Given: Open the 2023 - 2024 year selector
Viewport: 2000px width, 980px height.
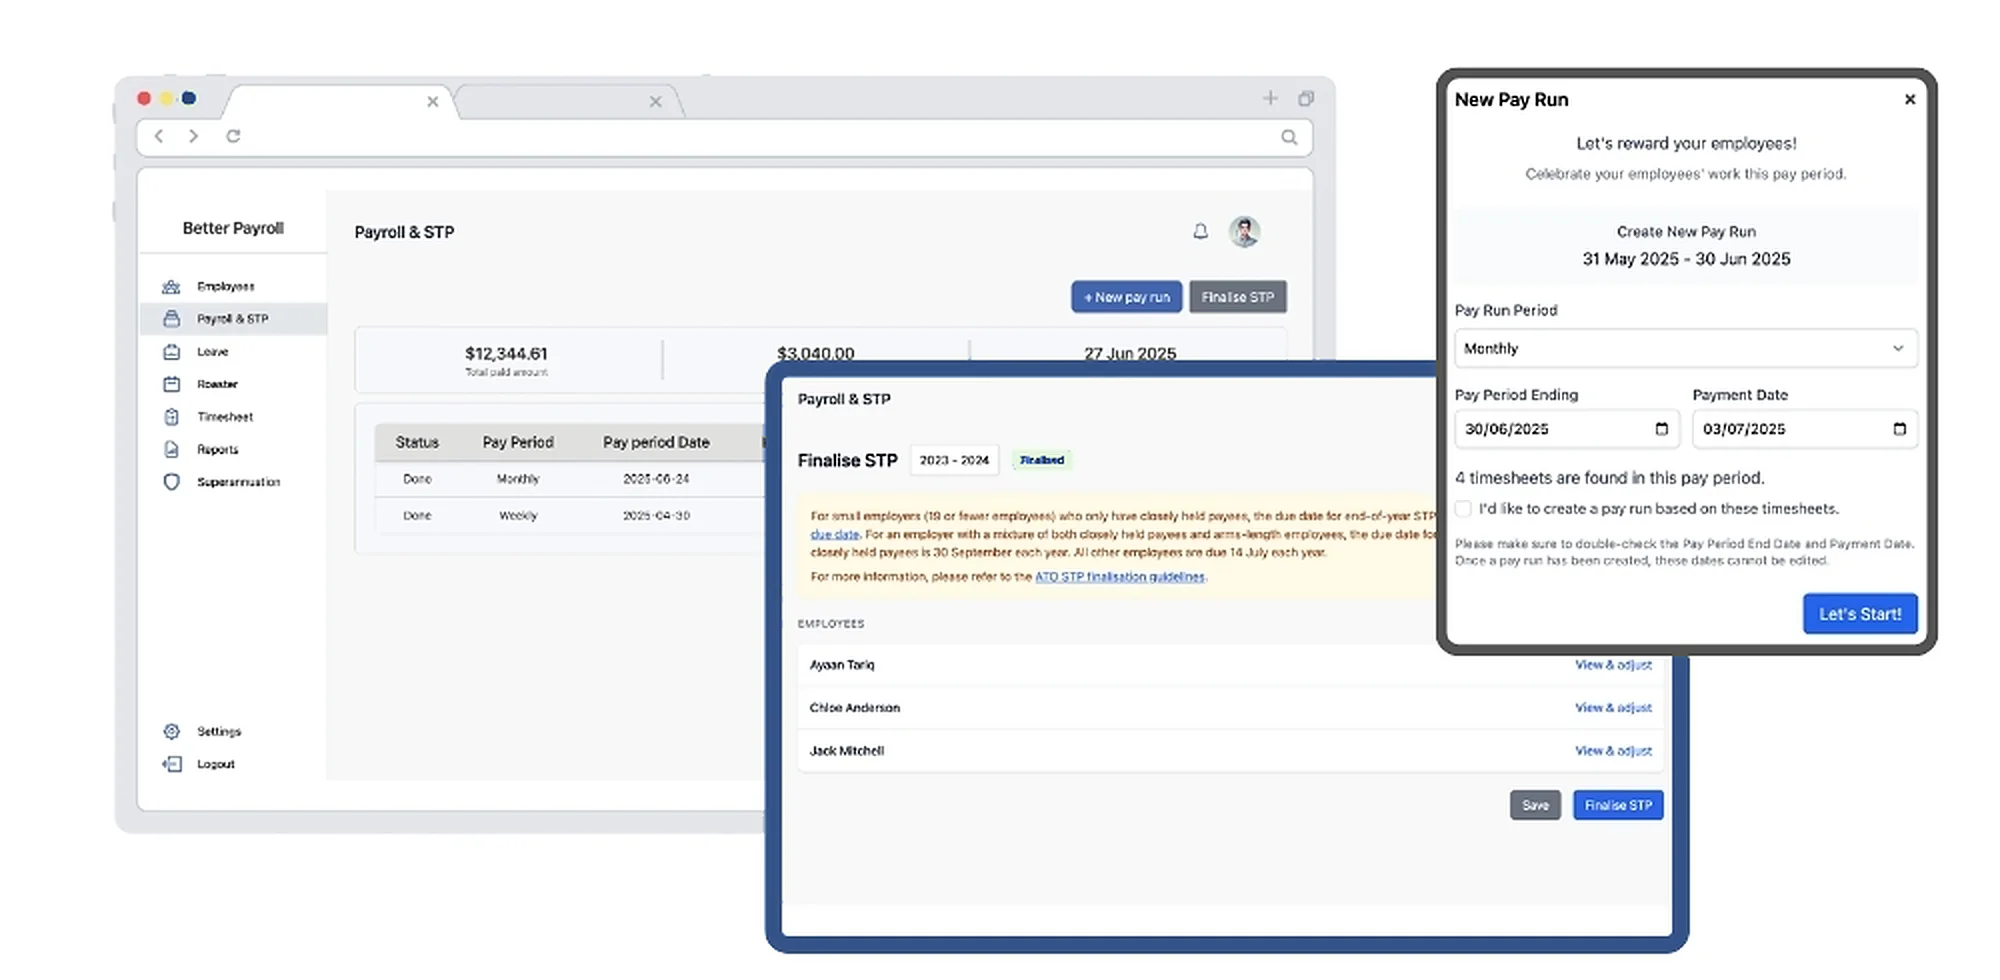Looking at the screenshot, I should [954, 460].
